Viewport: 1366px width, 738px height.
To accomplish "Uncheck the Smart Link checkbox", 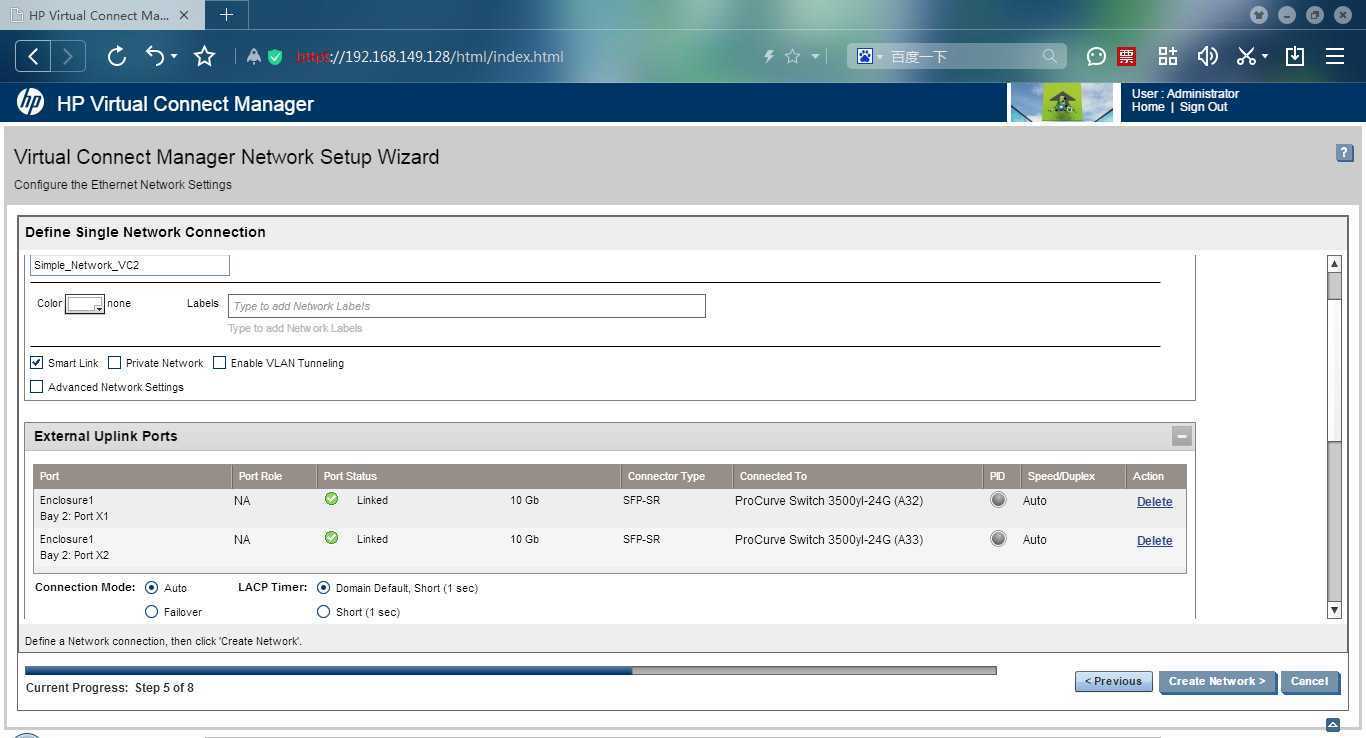I will click(x=37, y=363).
